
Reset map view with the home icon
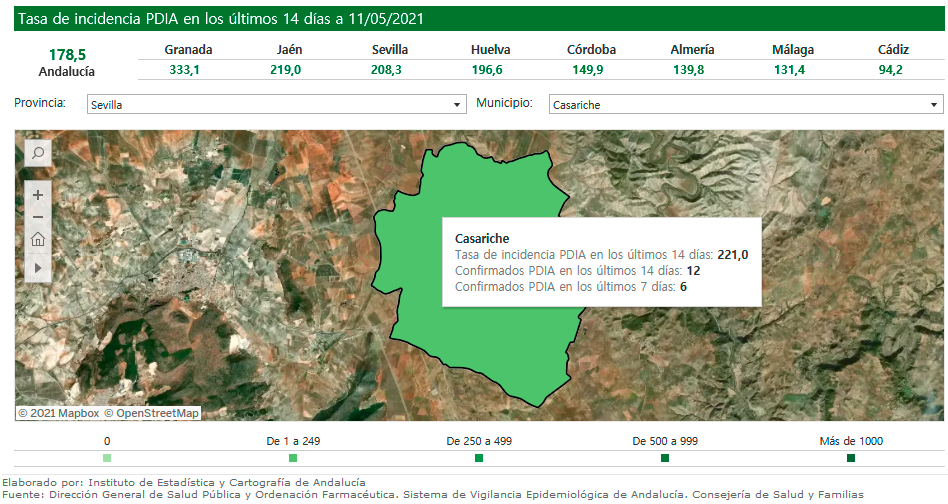[37, 239]
